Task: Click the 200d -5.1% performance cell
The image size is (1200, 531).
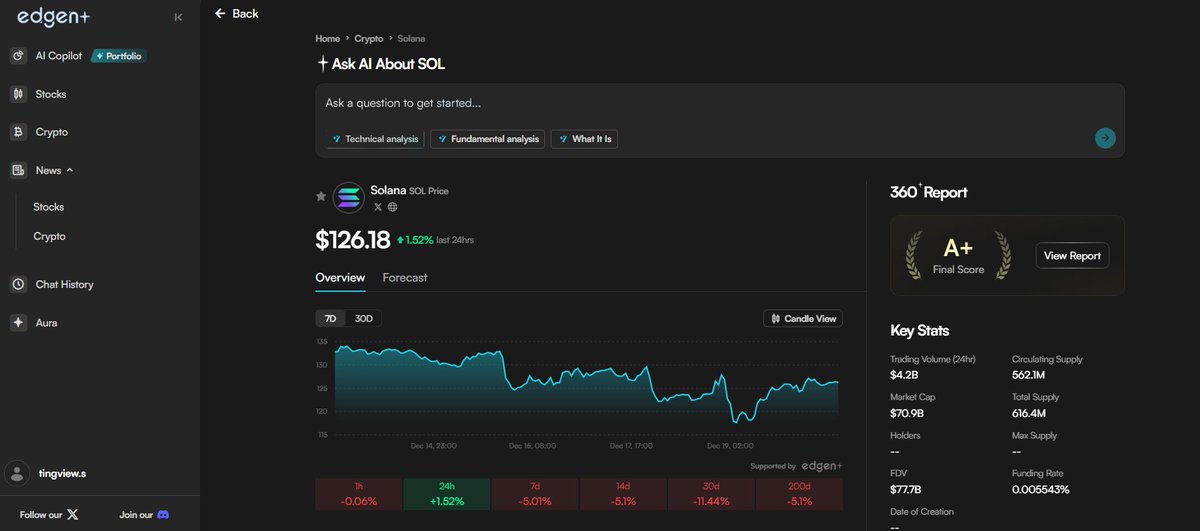Action: point(799,494)
